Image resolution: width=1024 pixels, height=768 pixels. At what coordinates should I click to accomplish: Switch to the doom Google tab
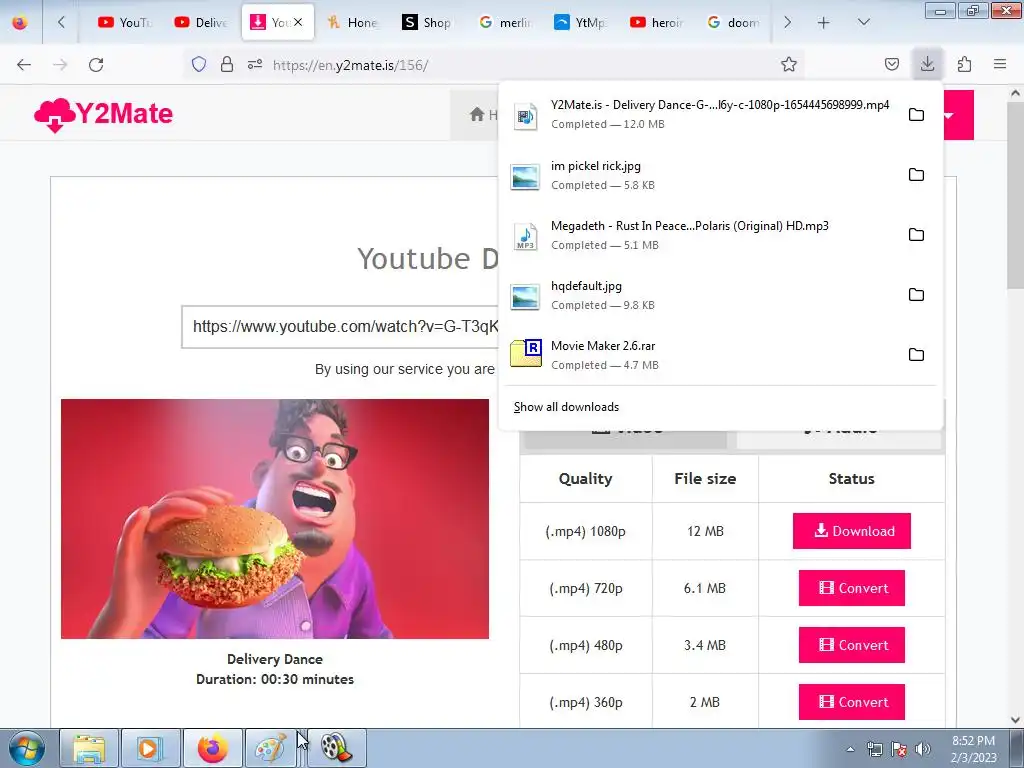coord(733,22)
